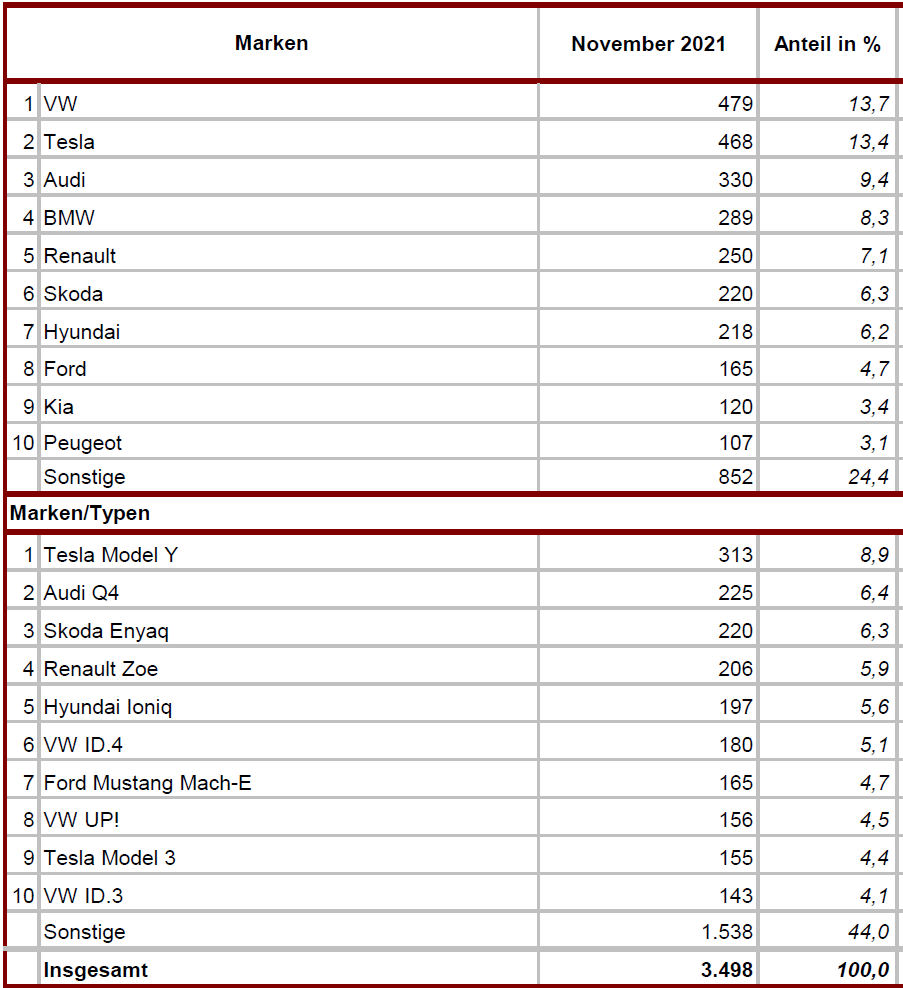Screen dimensions: 903x988
Task: Click the Insgesamt total label
Action: 96,970
